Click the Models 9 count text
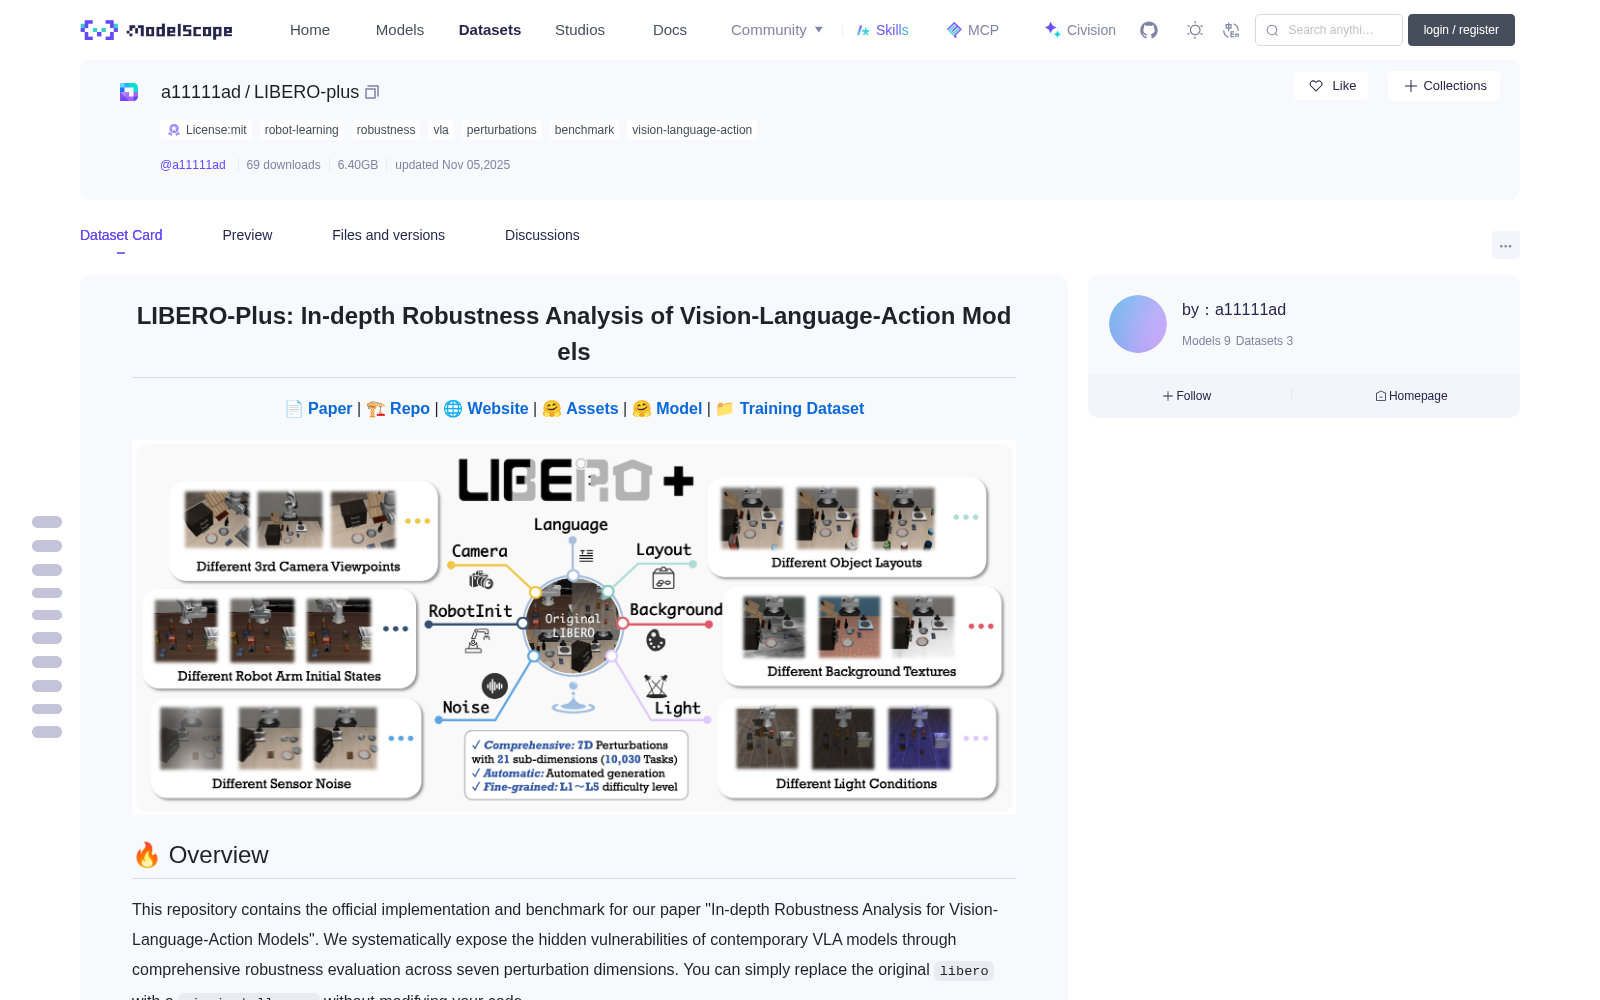Image resolution: width=1600 pixels, height=1000 pixels. (1206, 341)
